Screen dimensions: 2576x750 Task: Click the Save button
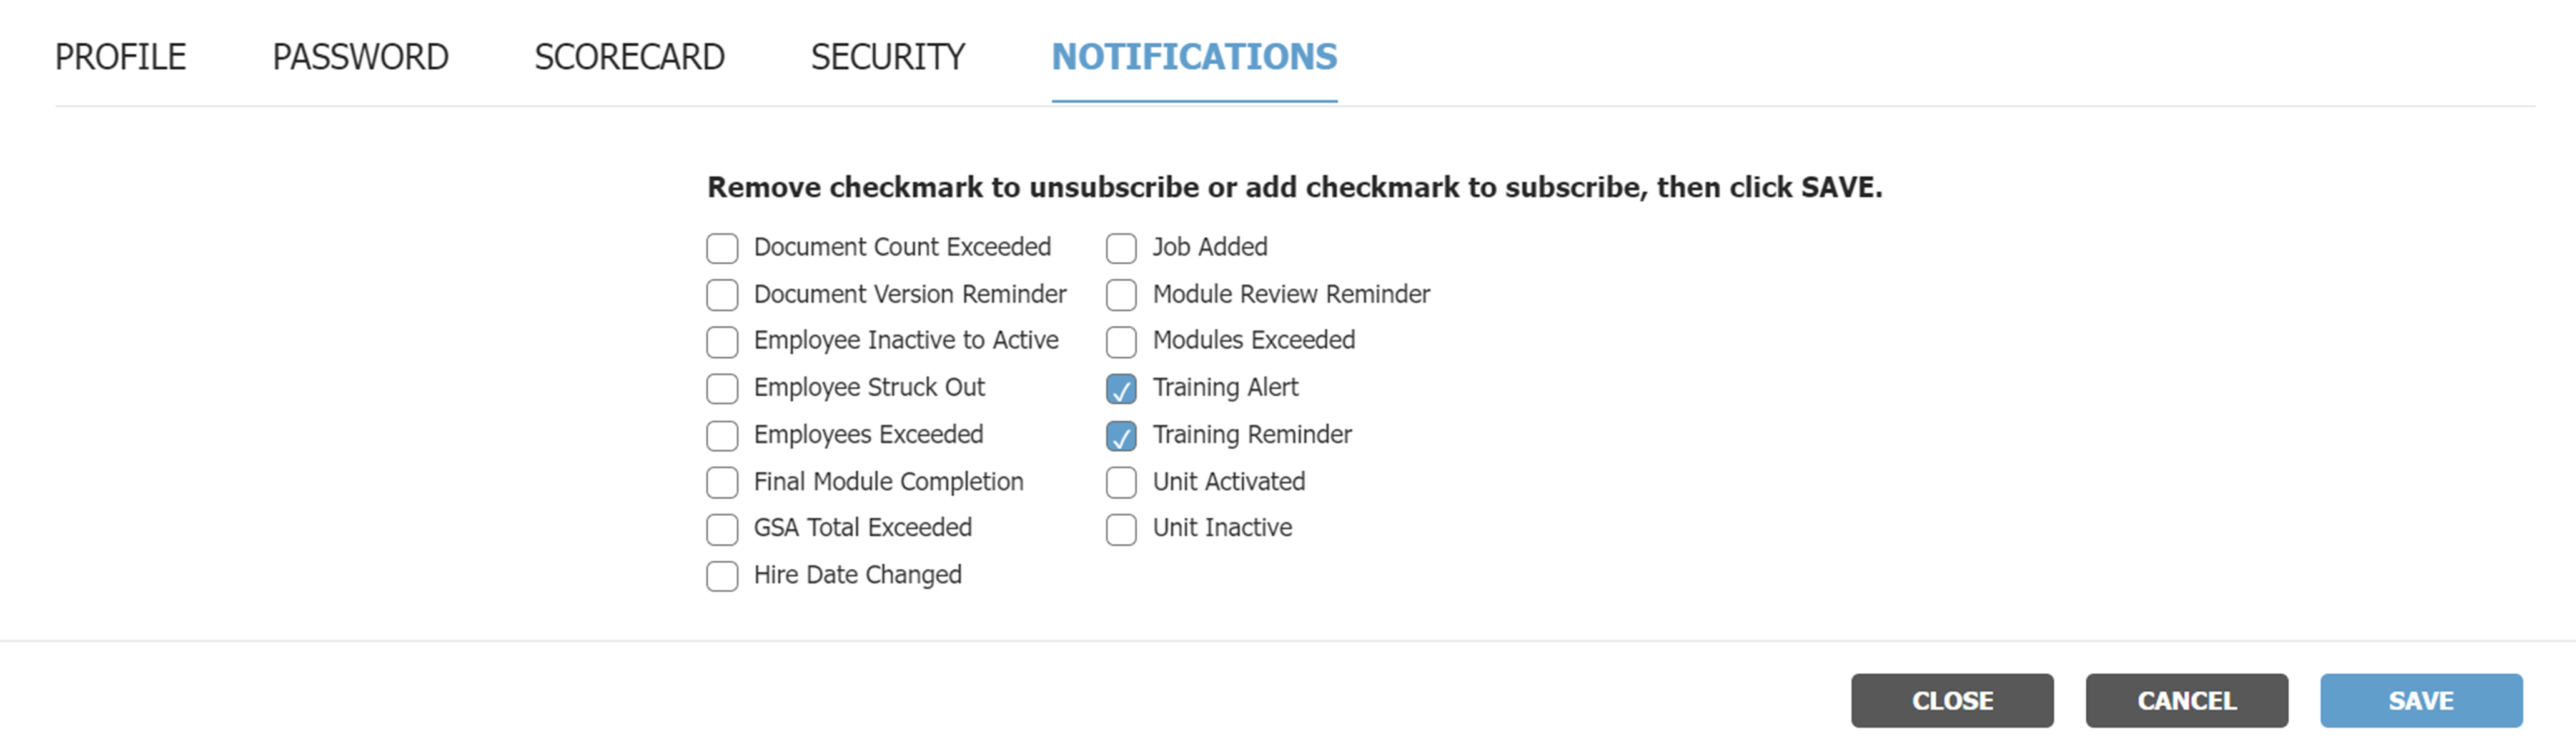(x=2420, y=700)
